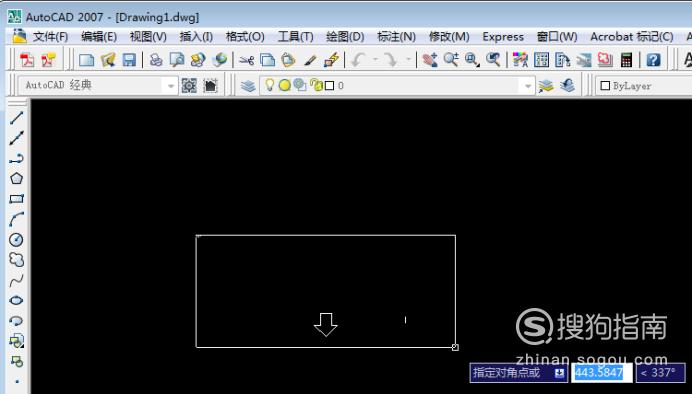Click the Undo arrow
The height and width of the screenshot is (394, 692).
[x=358, y=60]
